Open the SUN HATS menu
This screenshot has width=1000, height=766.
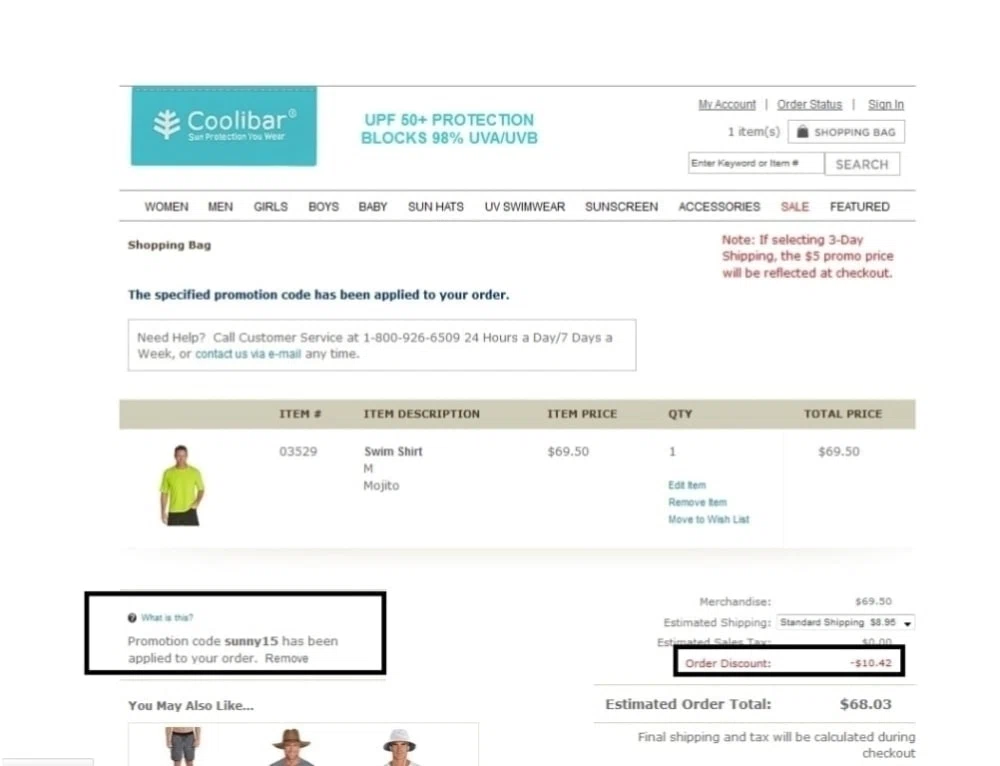tap(436, 207)
